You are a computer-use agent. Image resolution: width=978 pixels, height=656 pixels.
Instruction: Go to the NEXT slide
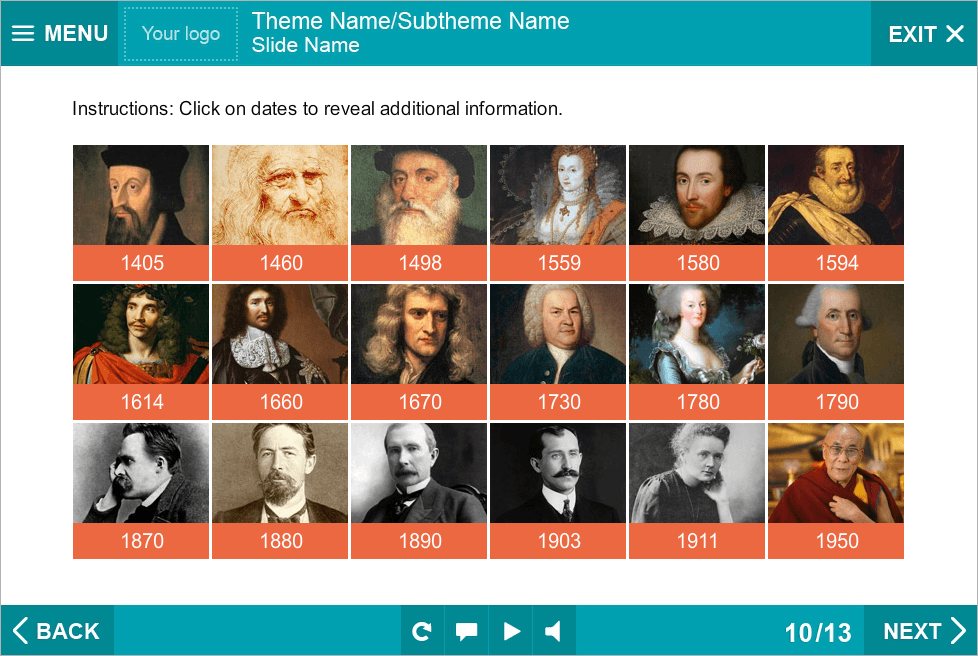[x=922, y=631]
